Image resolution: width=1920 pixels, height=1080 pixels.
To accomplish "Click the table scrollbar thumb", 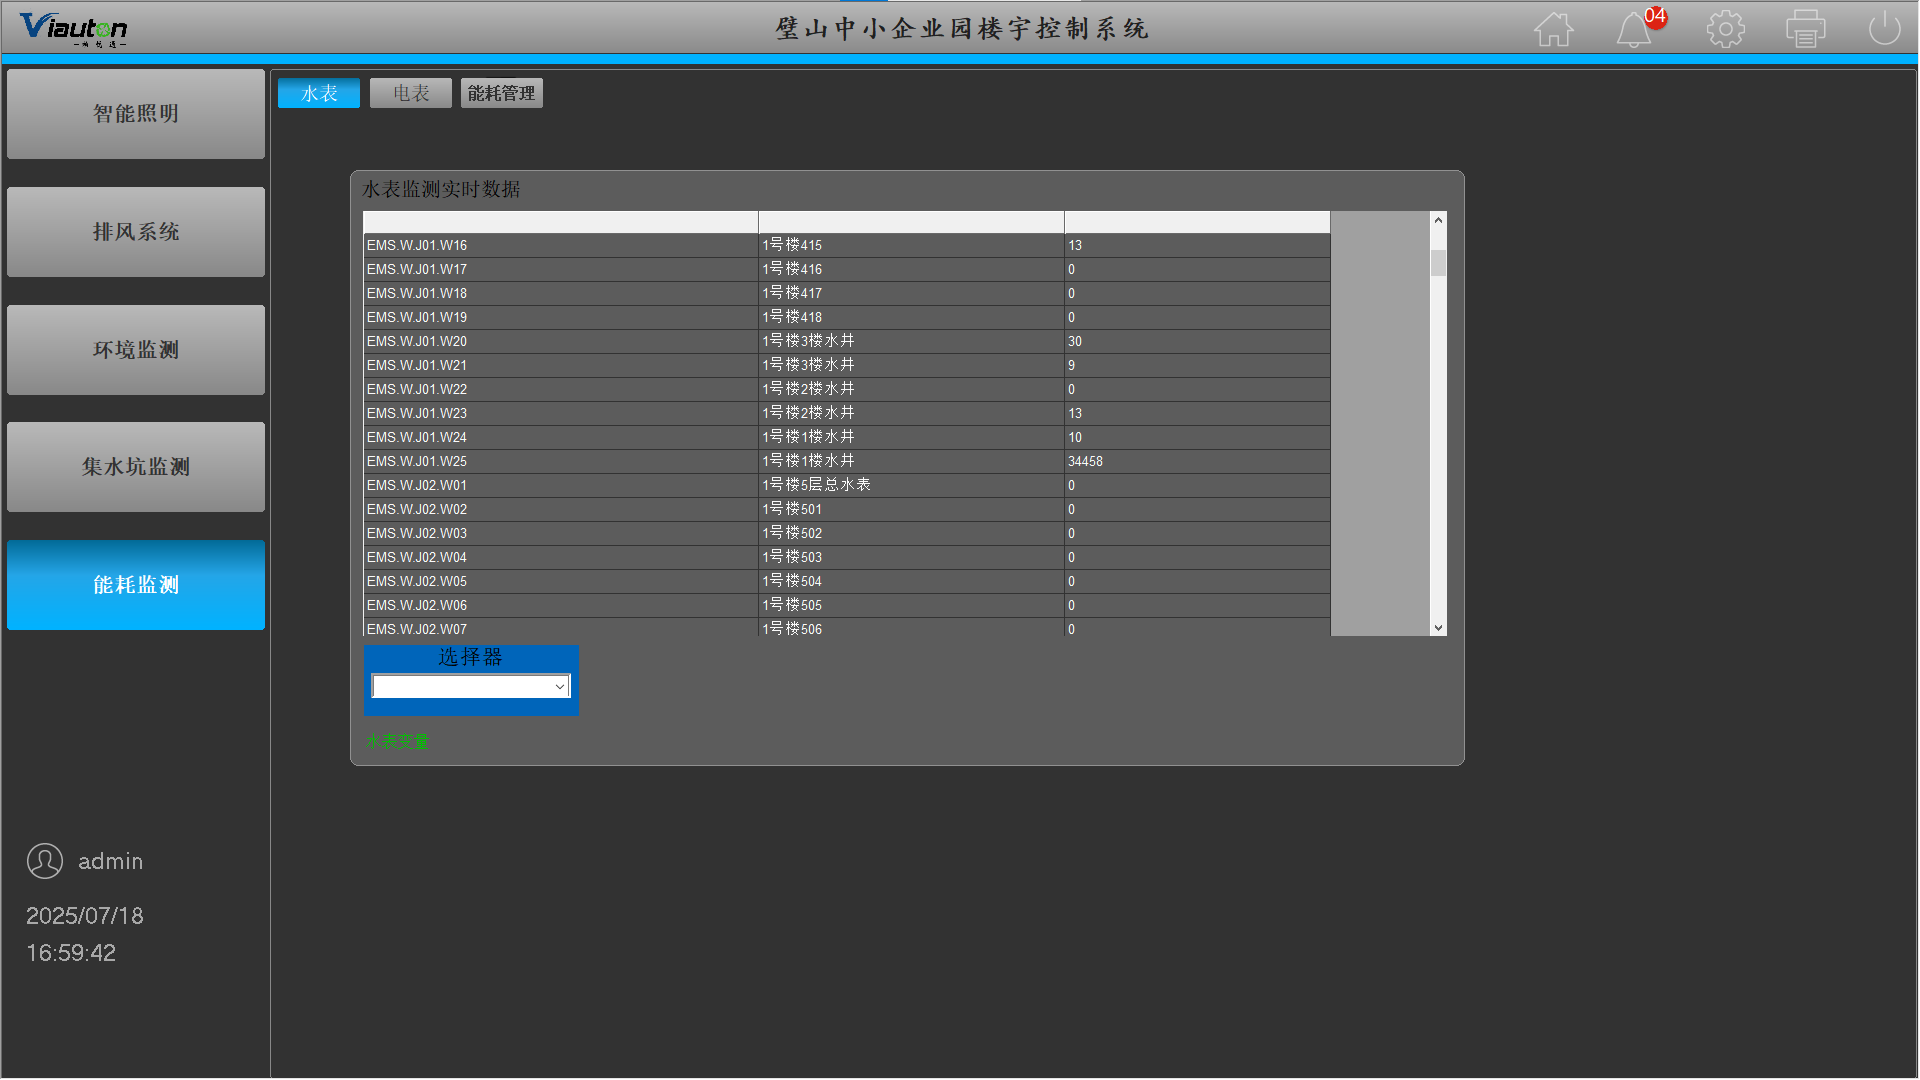I will pyautogui.click(x=1438, y=263).
